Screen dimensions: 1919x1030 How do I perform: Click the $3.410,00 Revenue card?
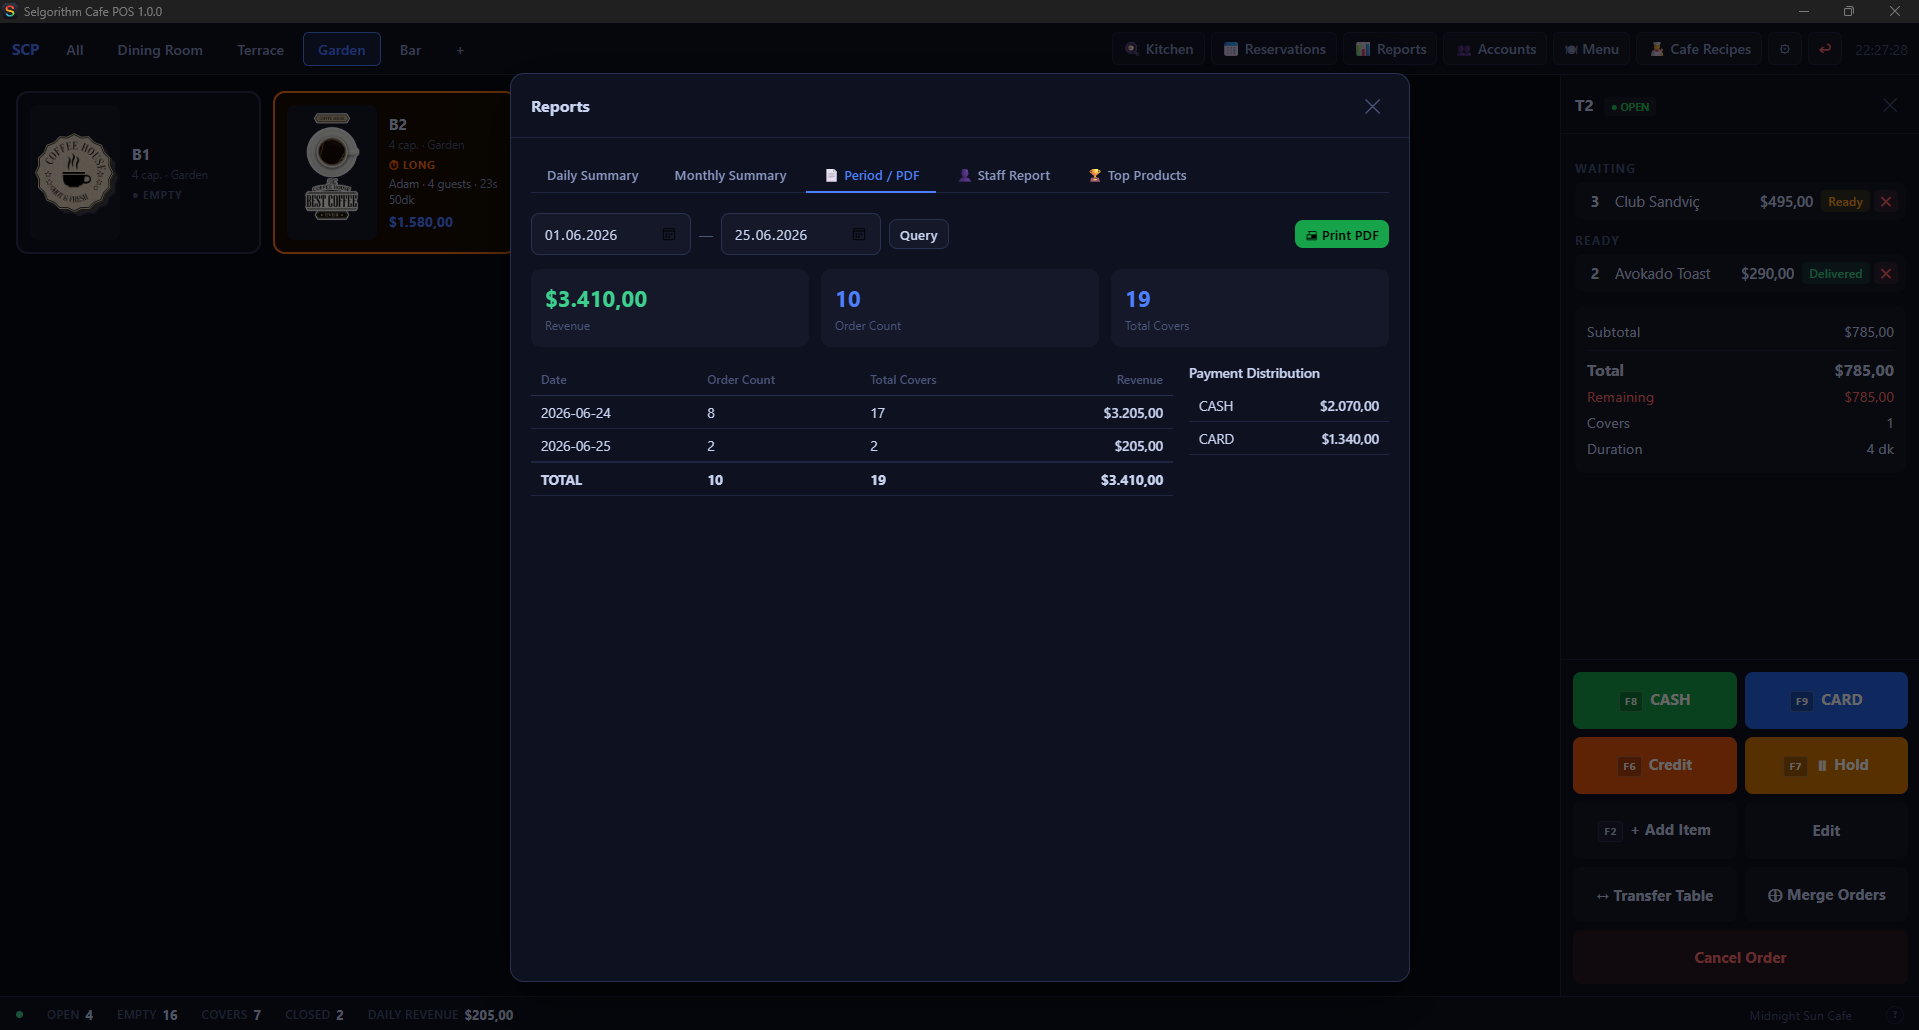click(670, 308)
